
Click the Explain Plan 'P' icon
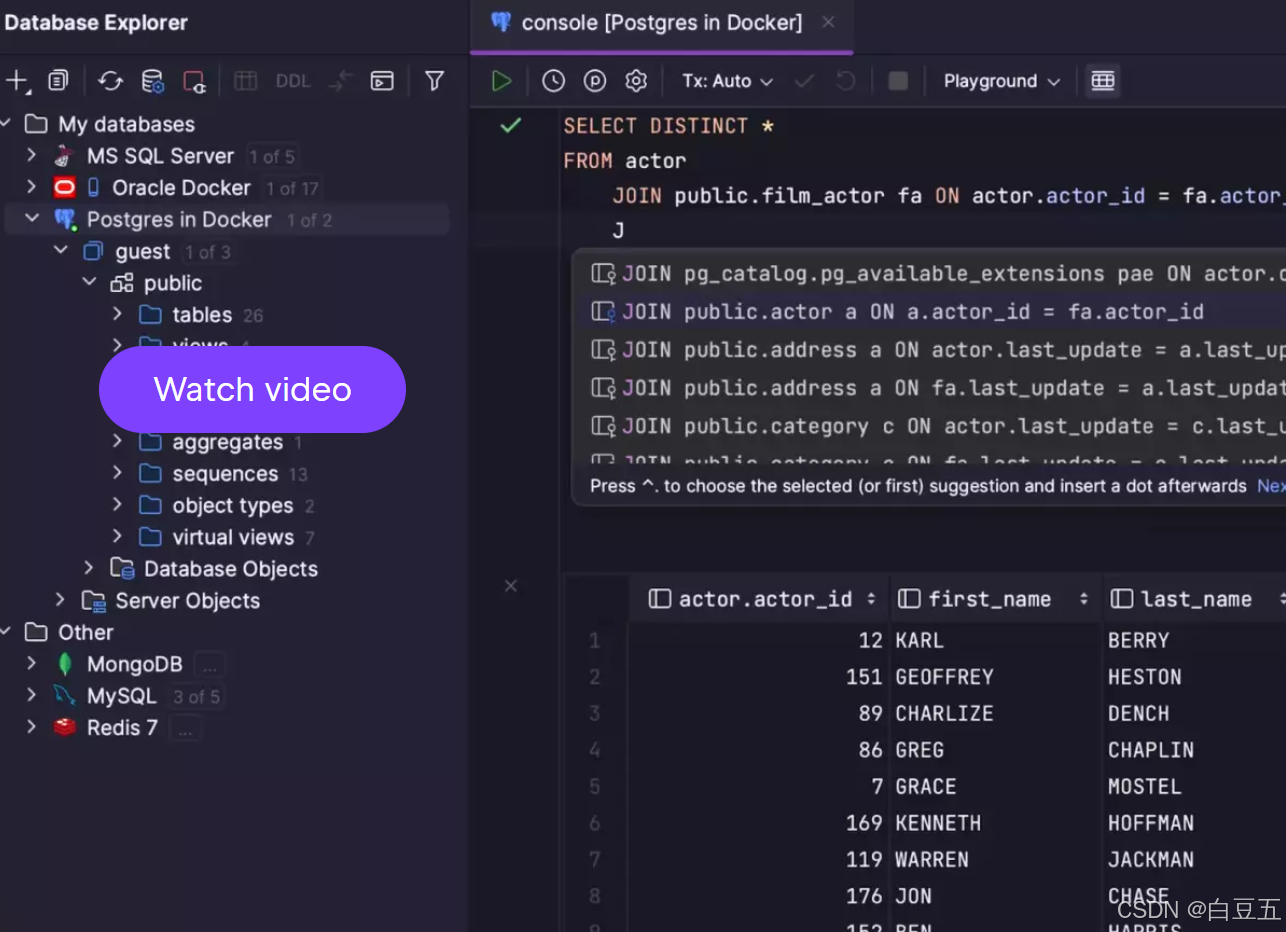tap(595, 81)
